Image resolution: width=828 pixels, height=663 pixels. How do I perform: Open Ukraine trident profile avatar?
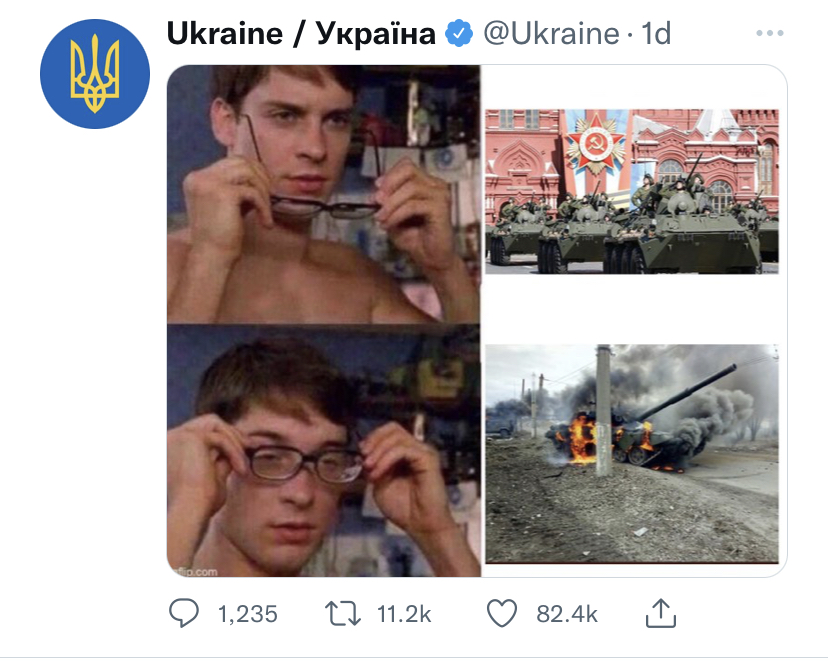click(x=95, y=74)
